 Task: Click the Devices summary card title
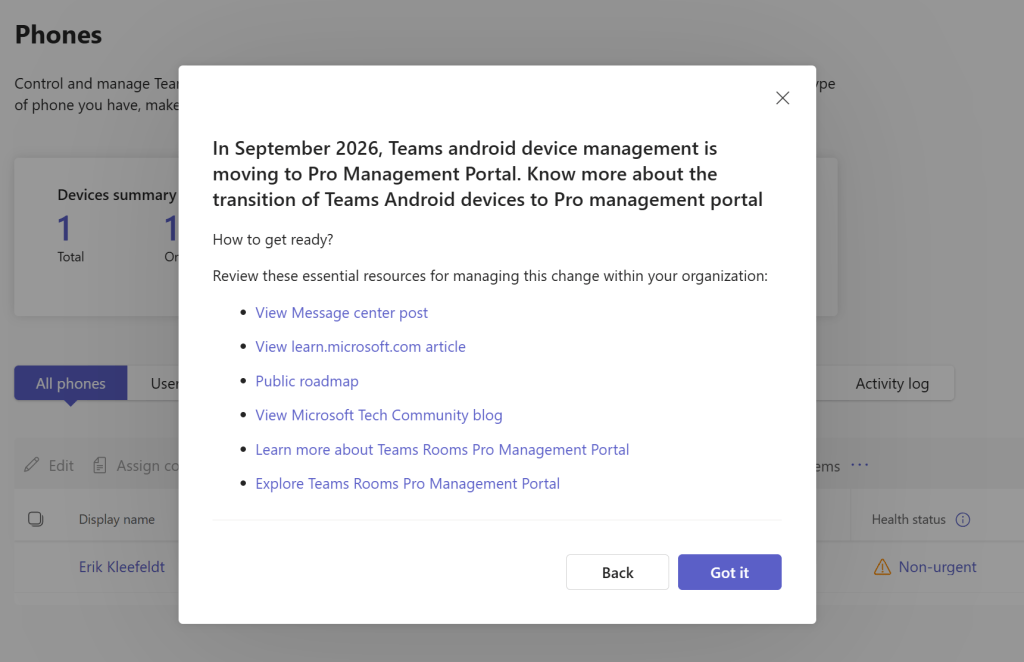click(x=117, y=195)
